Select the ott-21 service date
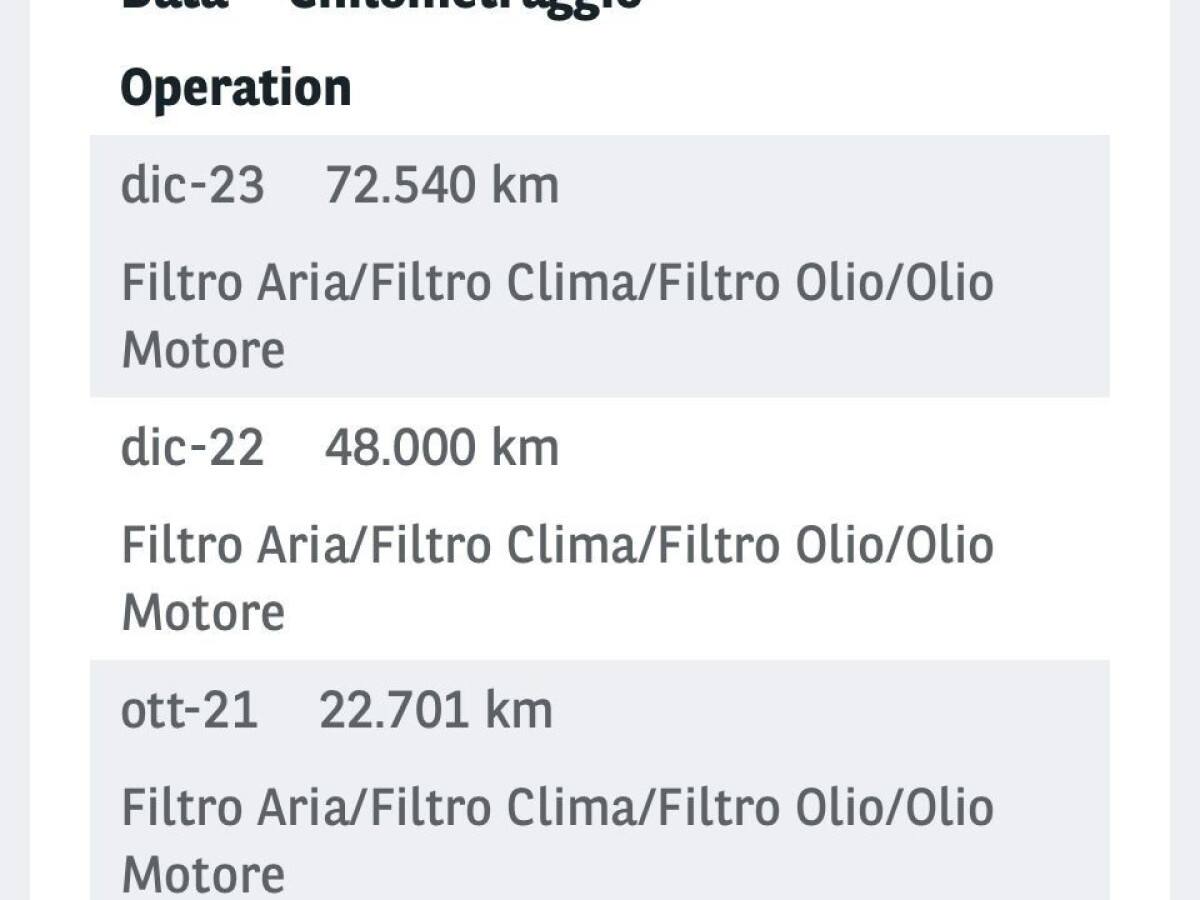This screenshot has height=900, width=1200. click(189, 711)
